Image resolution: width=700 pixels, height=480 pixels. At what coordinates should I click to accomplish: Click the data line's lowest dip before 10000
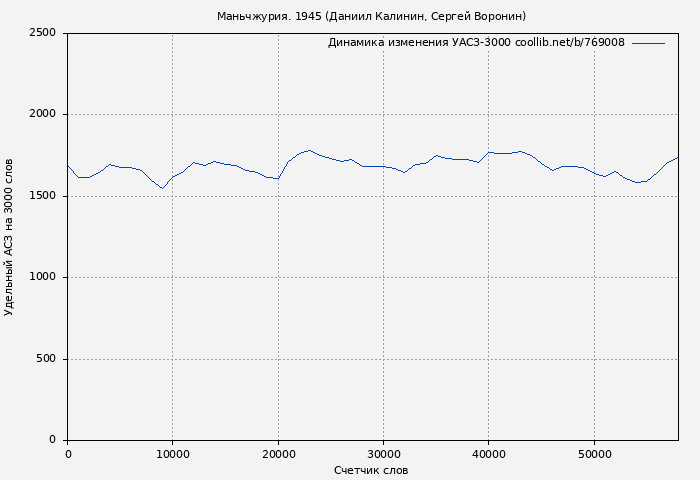[x=162, y=188]
